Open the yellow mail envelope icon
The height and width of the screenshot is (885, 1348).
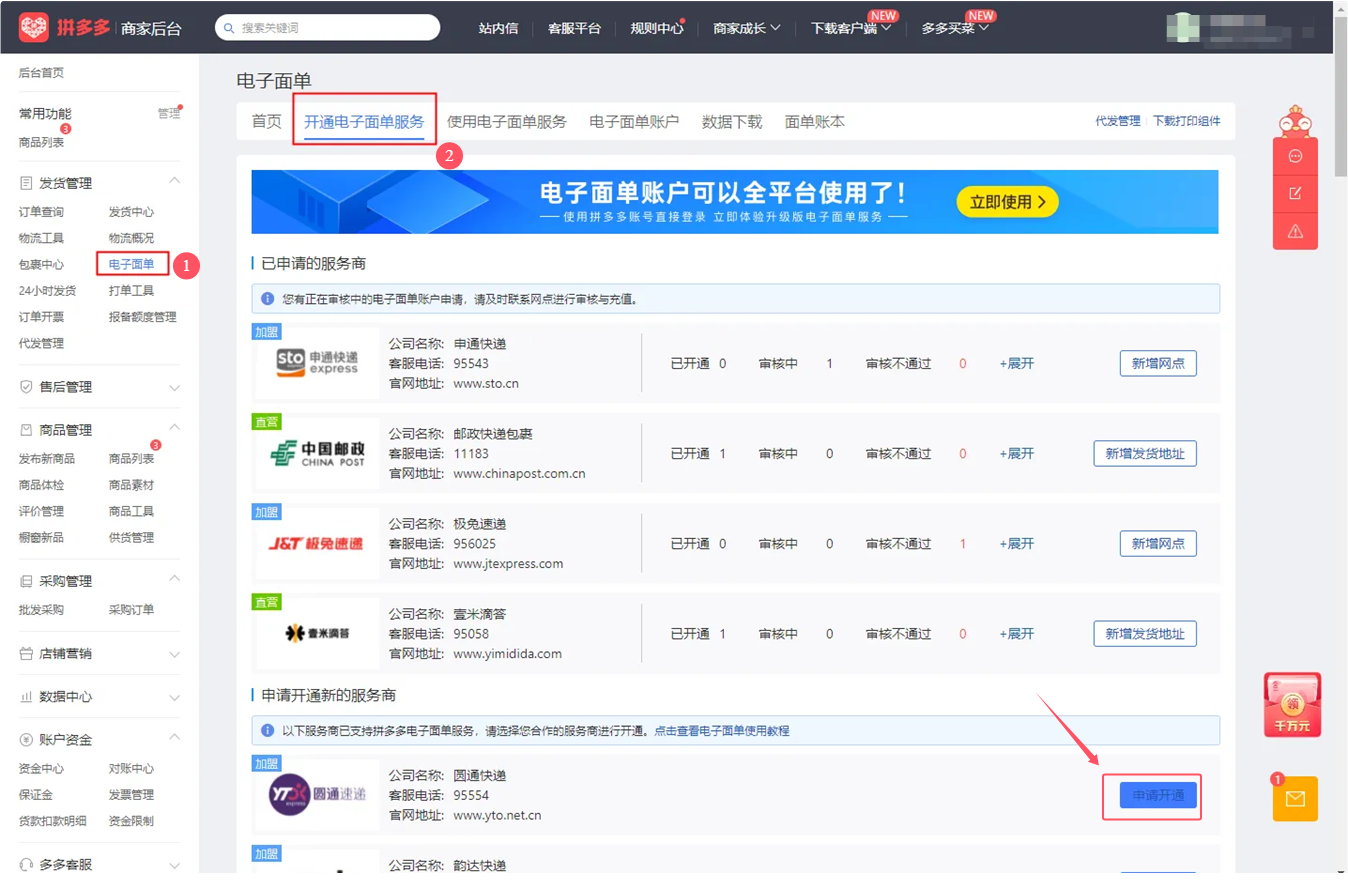(x=1295, y=799)
